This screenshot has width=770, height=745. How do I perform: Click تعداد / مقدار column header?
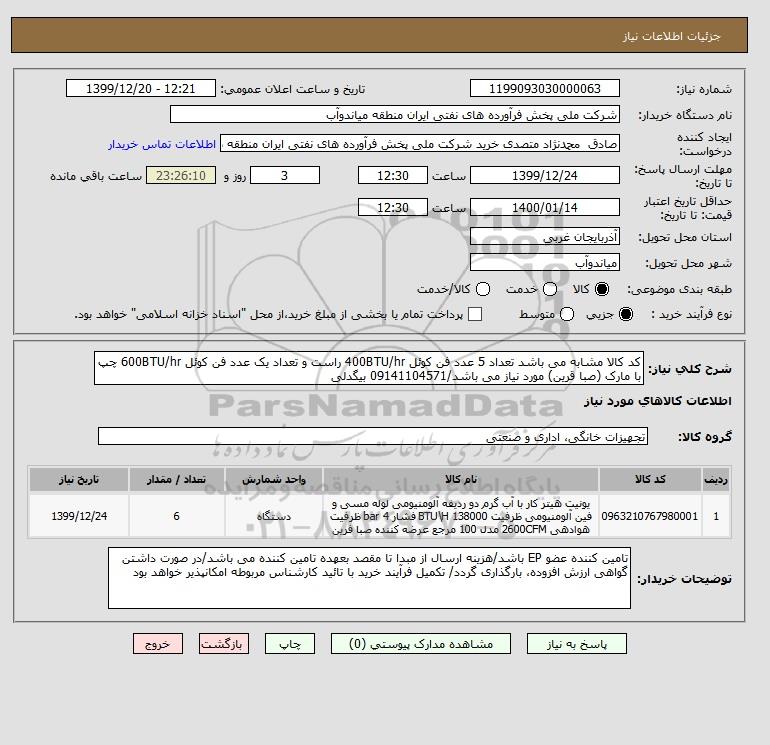(177, 479)
